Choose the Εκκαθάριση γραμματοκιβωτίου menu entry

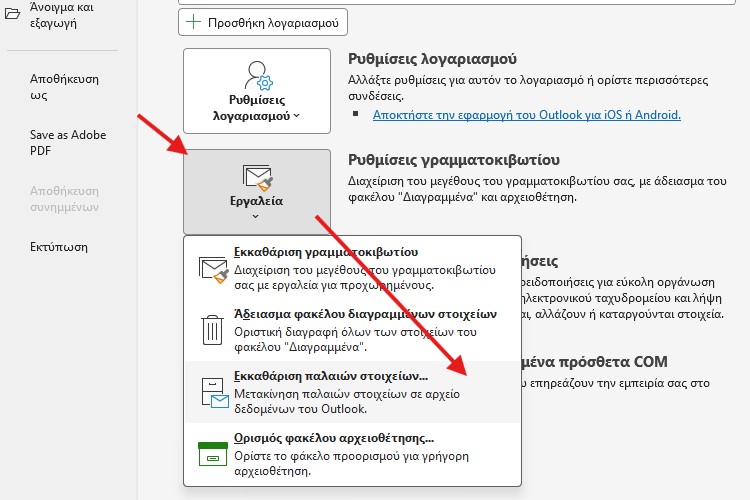(325, 252)
